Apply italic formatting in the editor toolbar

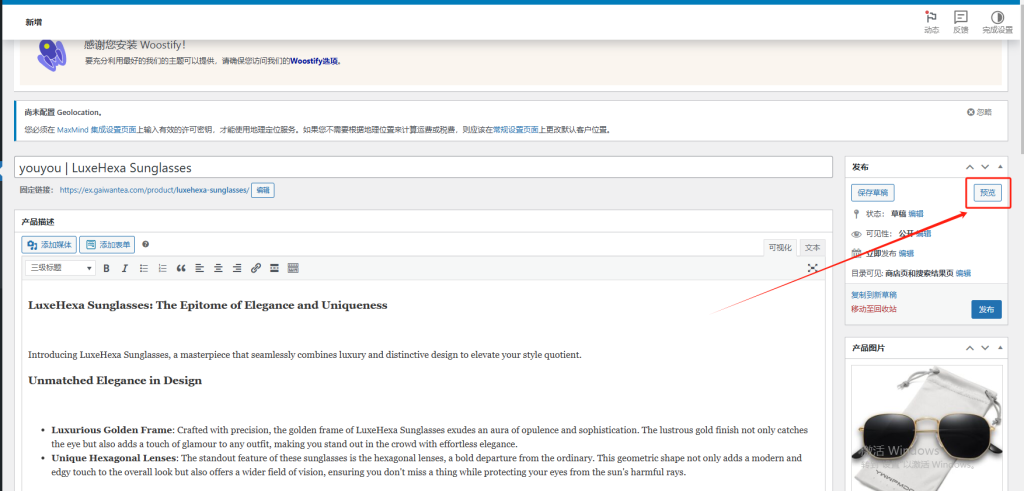tap(124, 268)
